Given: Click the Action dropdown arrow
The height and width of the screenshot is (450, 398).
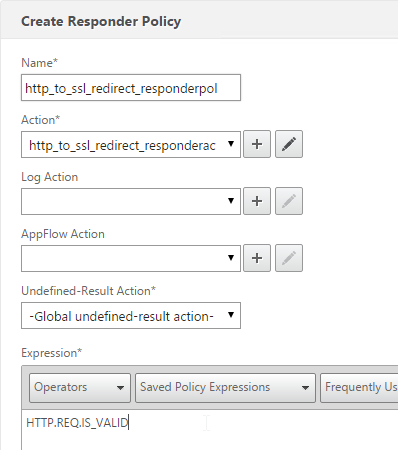Looking at the screenshot, I should coord(231,144).
